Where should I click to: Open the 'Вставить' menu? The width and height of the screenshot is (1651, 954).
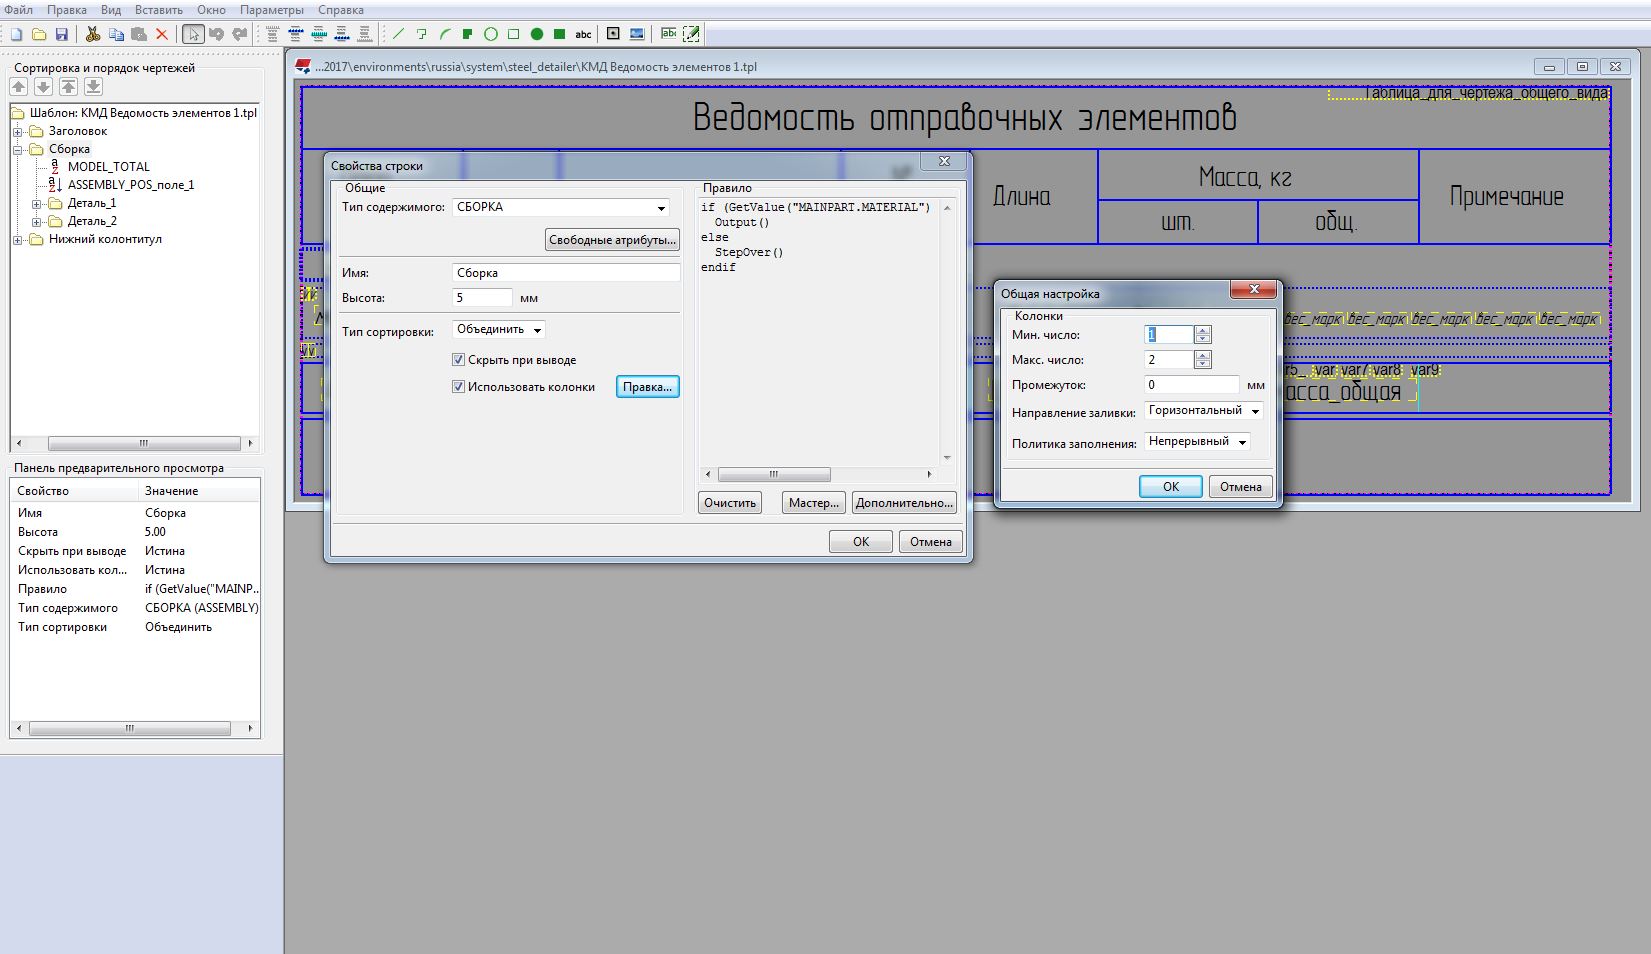(158, 10)
